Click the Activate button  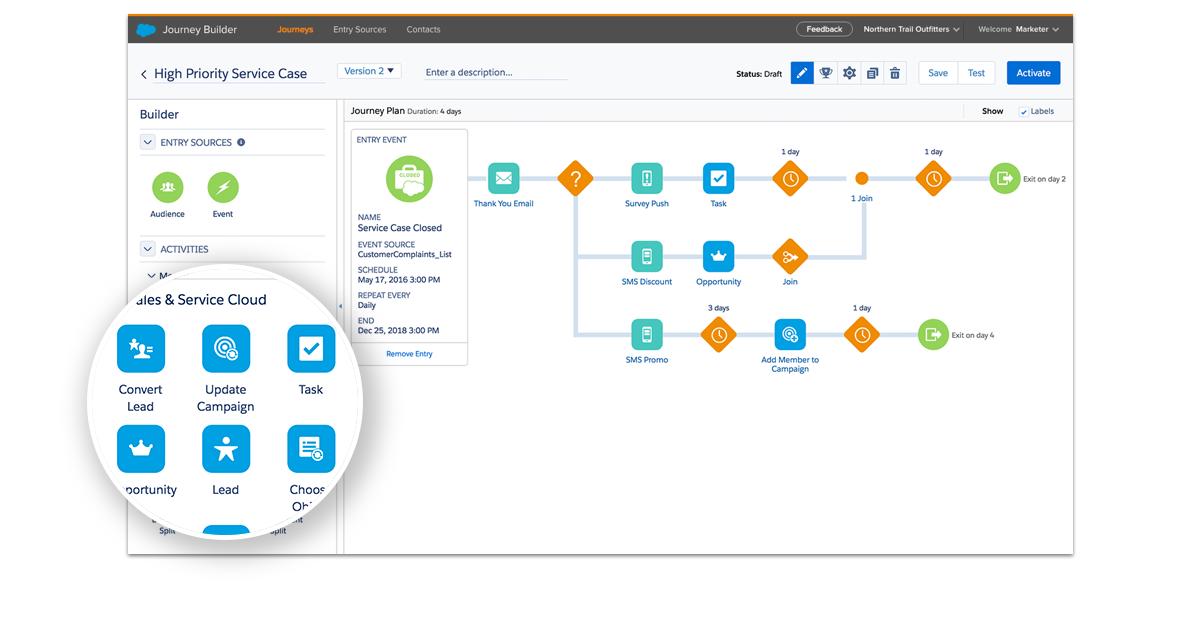(x=1033, y=73)
